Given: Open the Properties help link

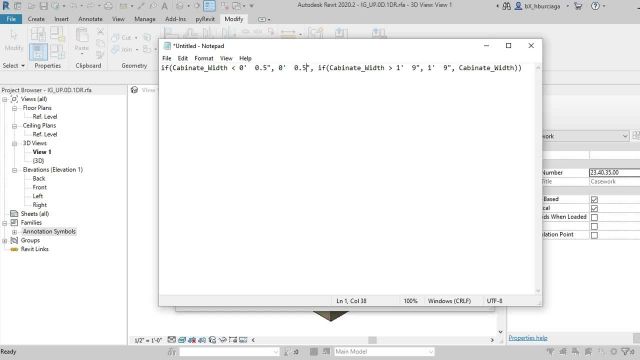Looking at the screenshot, I should coord(528,338).
